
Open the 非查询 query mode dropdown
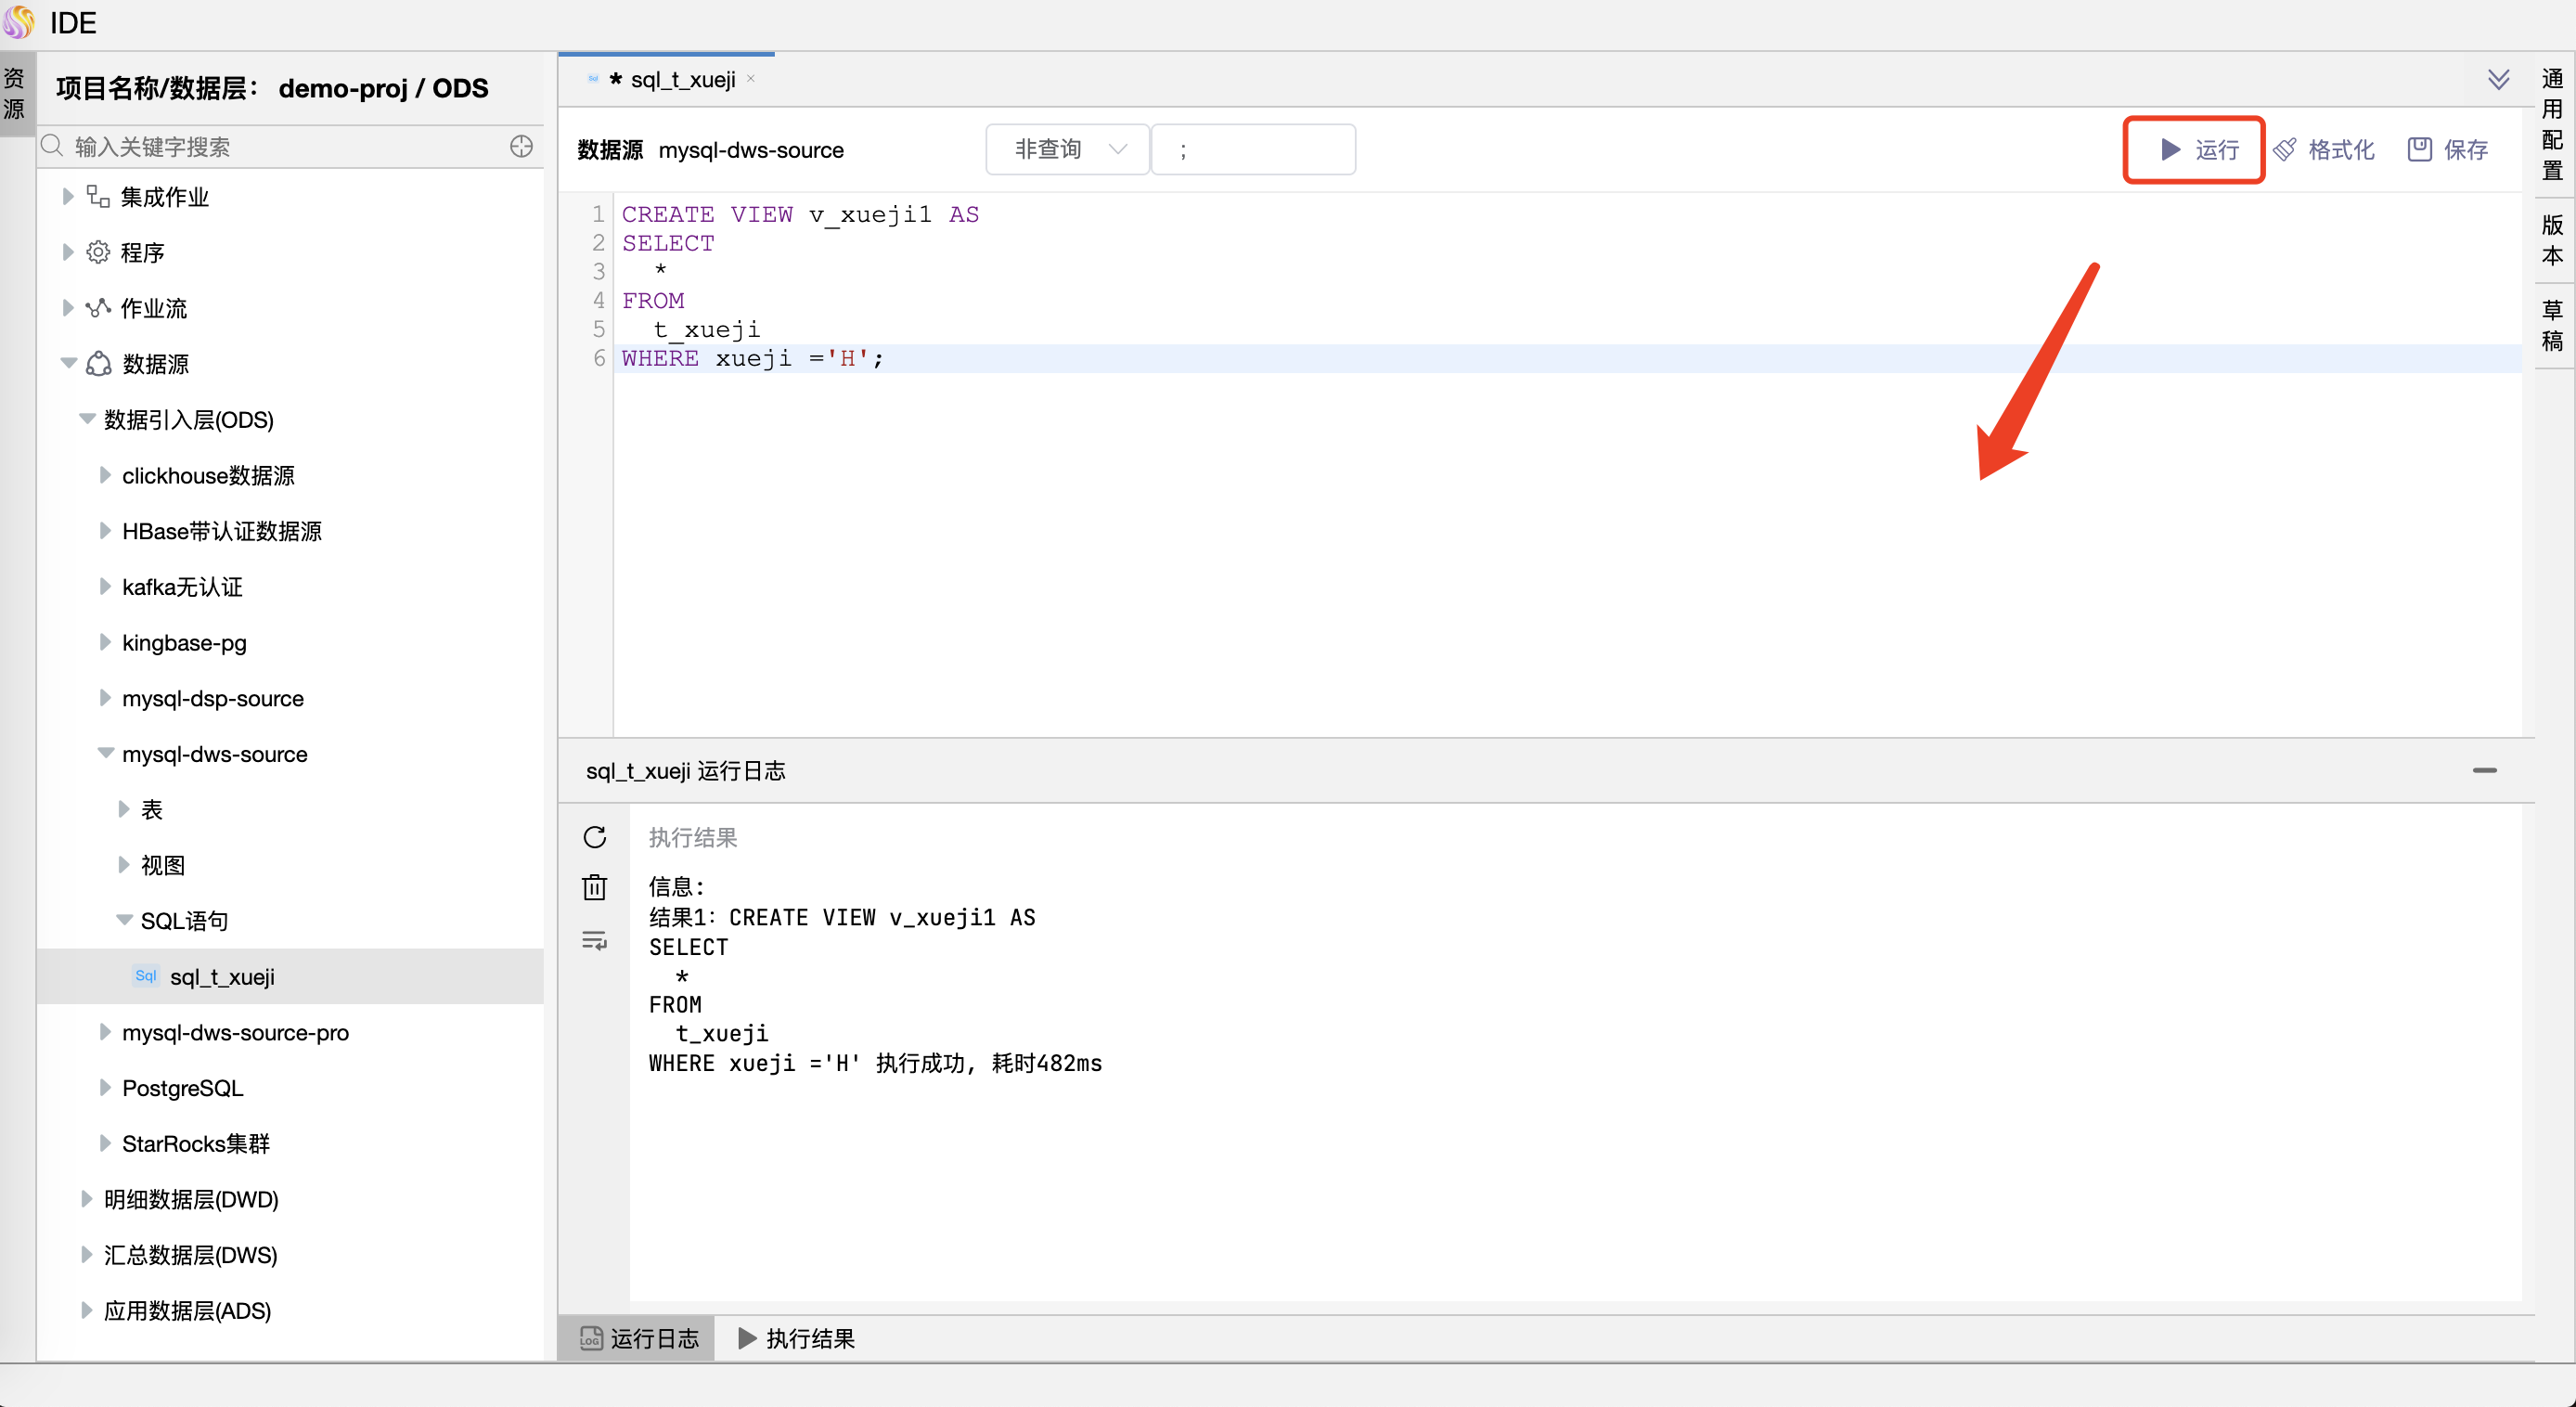pyautogui.click(x=1067, y=148)
